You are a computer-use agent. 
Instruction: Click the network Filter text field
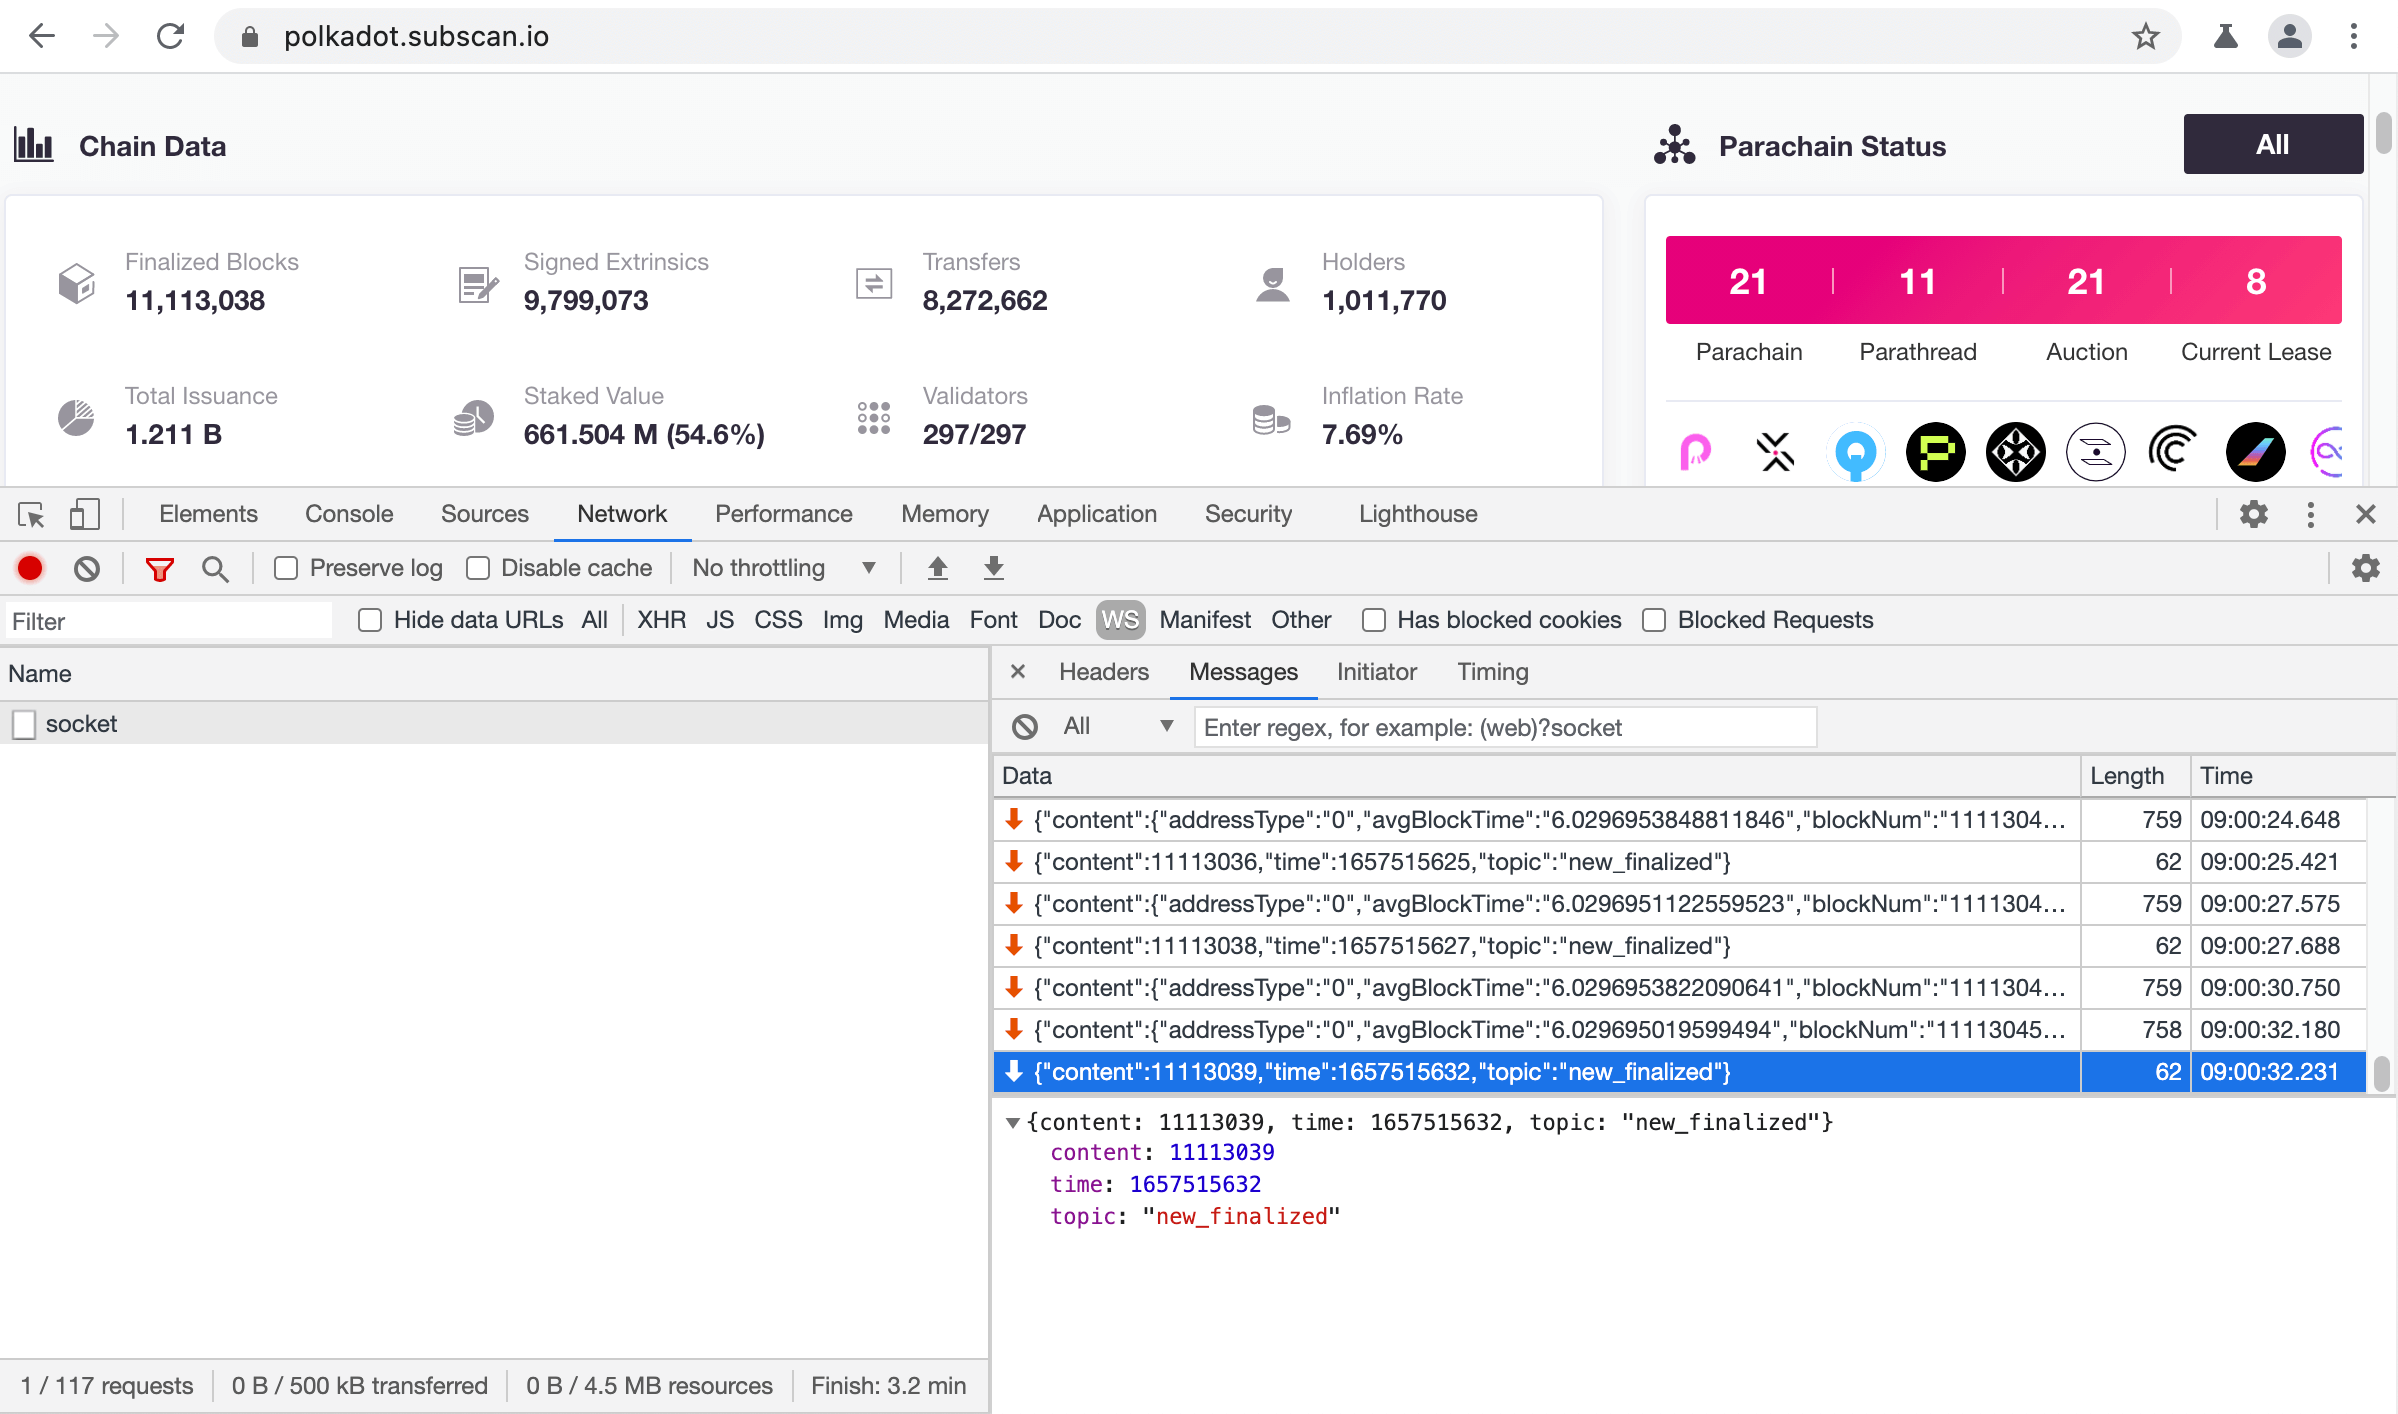coord(168,621)
